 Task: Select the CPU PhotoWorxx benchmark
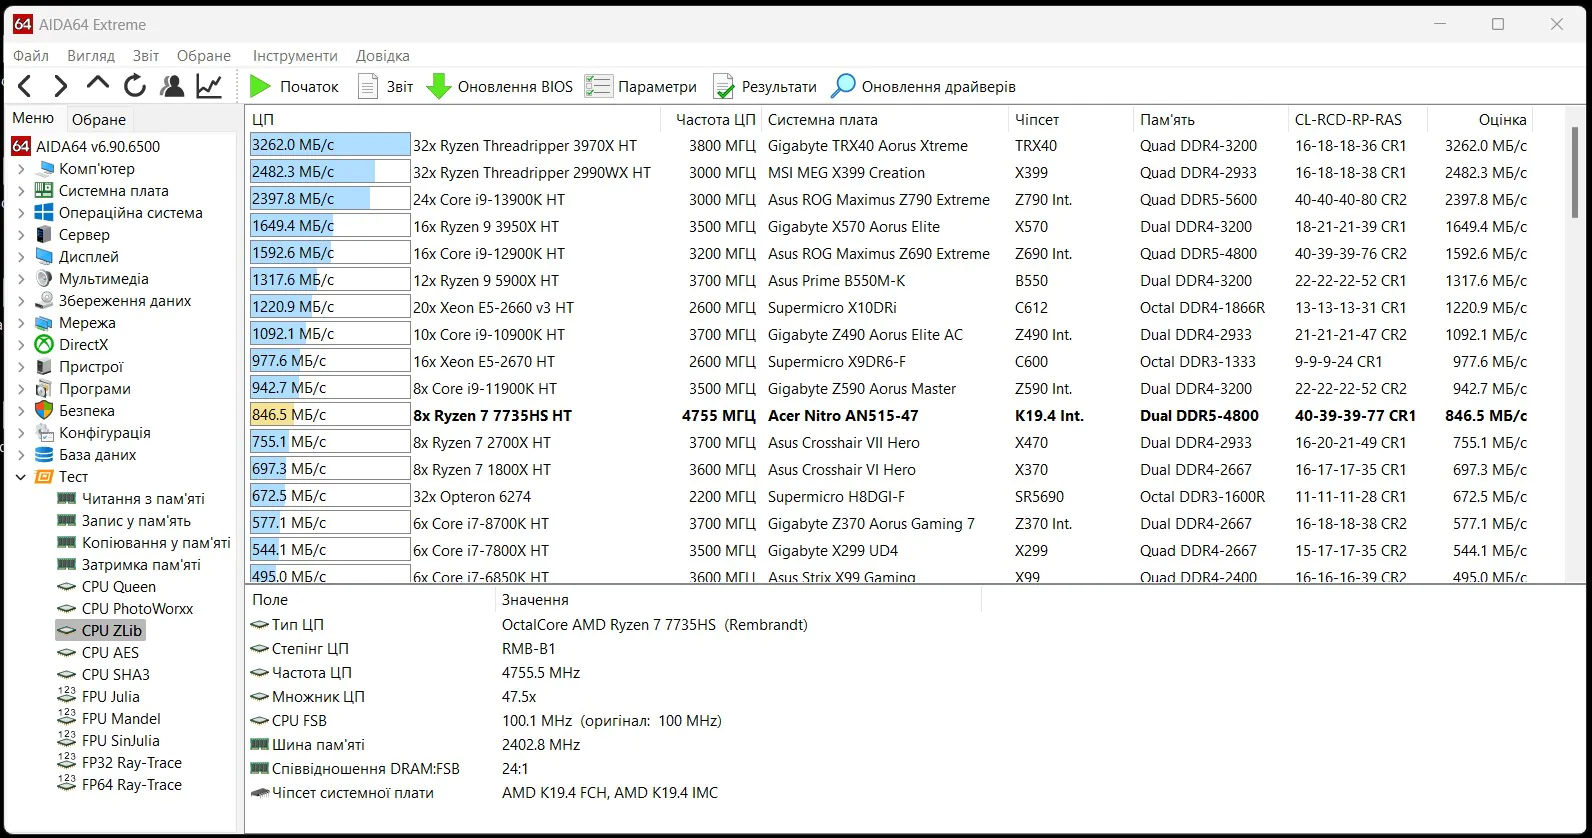pyautogui.click(x=137, y=609)
